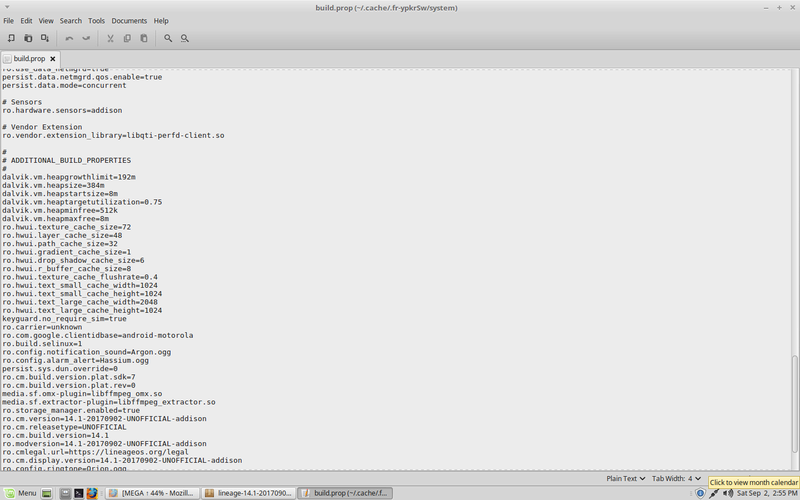This screenshot has width=800, height=500.
Task: Redo the last edit via toolbar
Action: (x=86, y=38)
